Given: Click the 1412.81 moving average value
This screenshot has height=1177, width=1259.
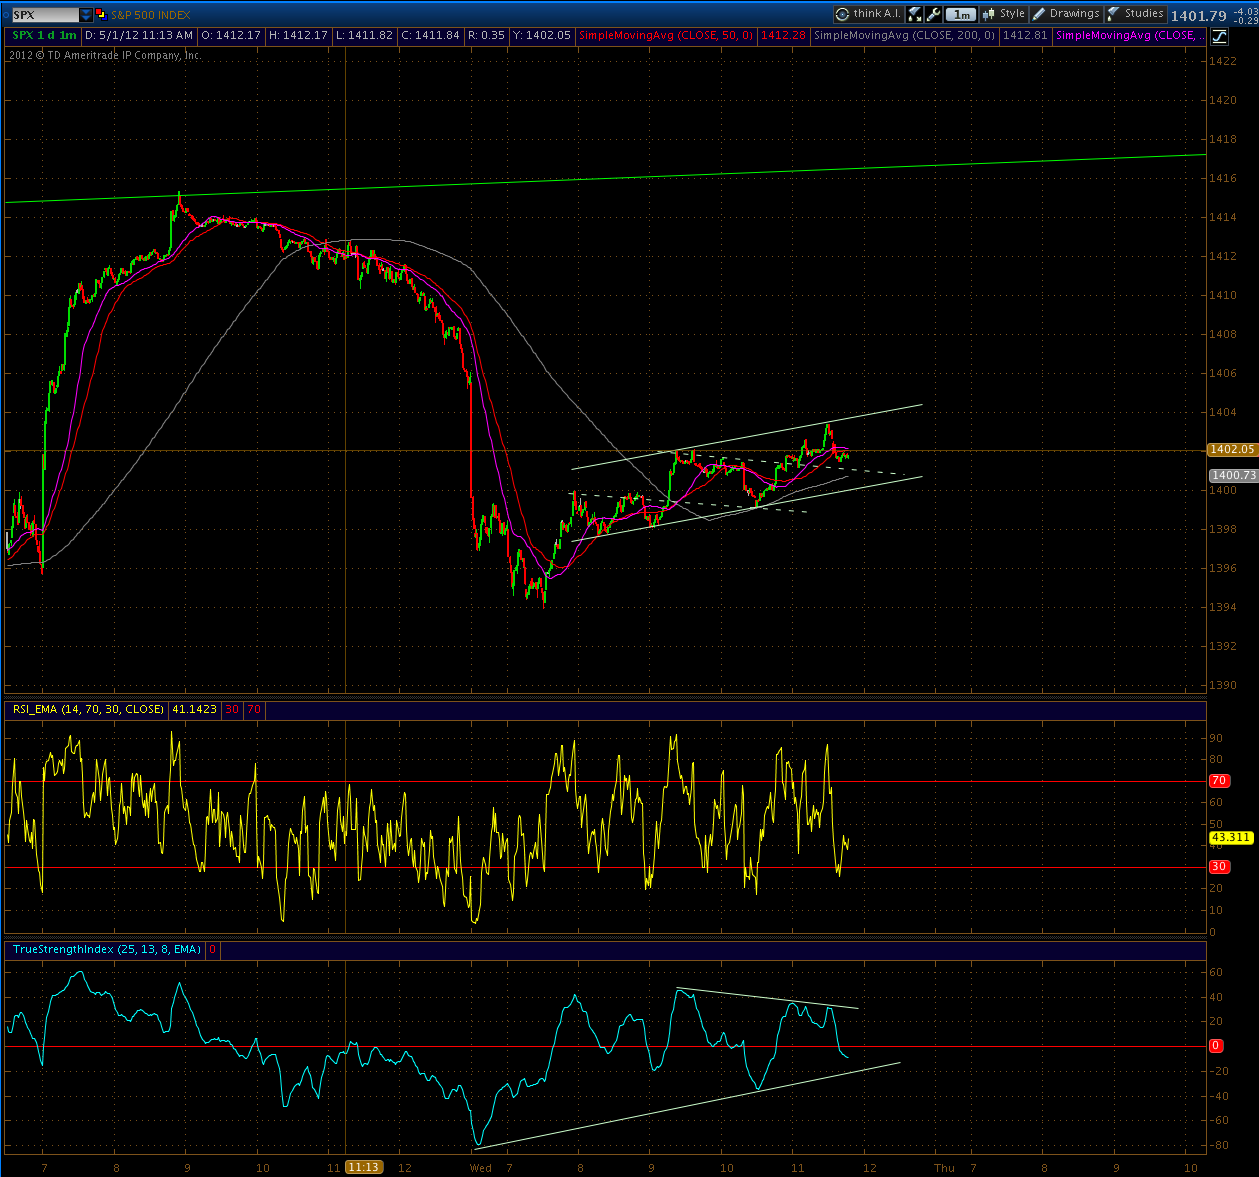Looking at the screenshot, I should [1026, 35].
